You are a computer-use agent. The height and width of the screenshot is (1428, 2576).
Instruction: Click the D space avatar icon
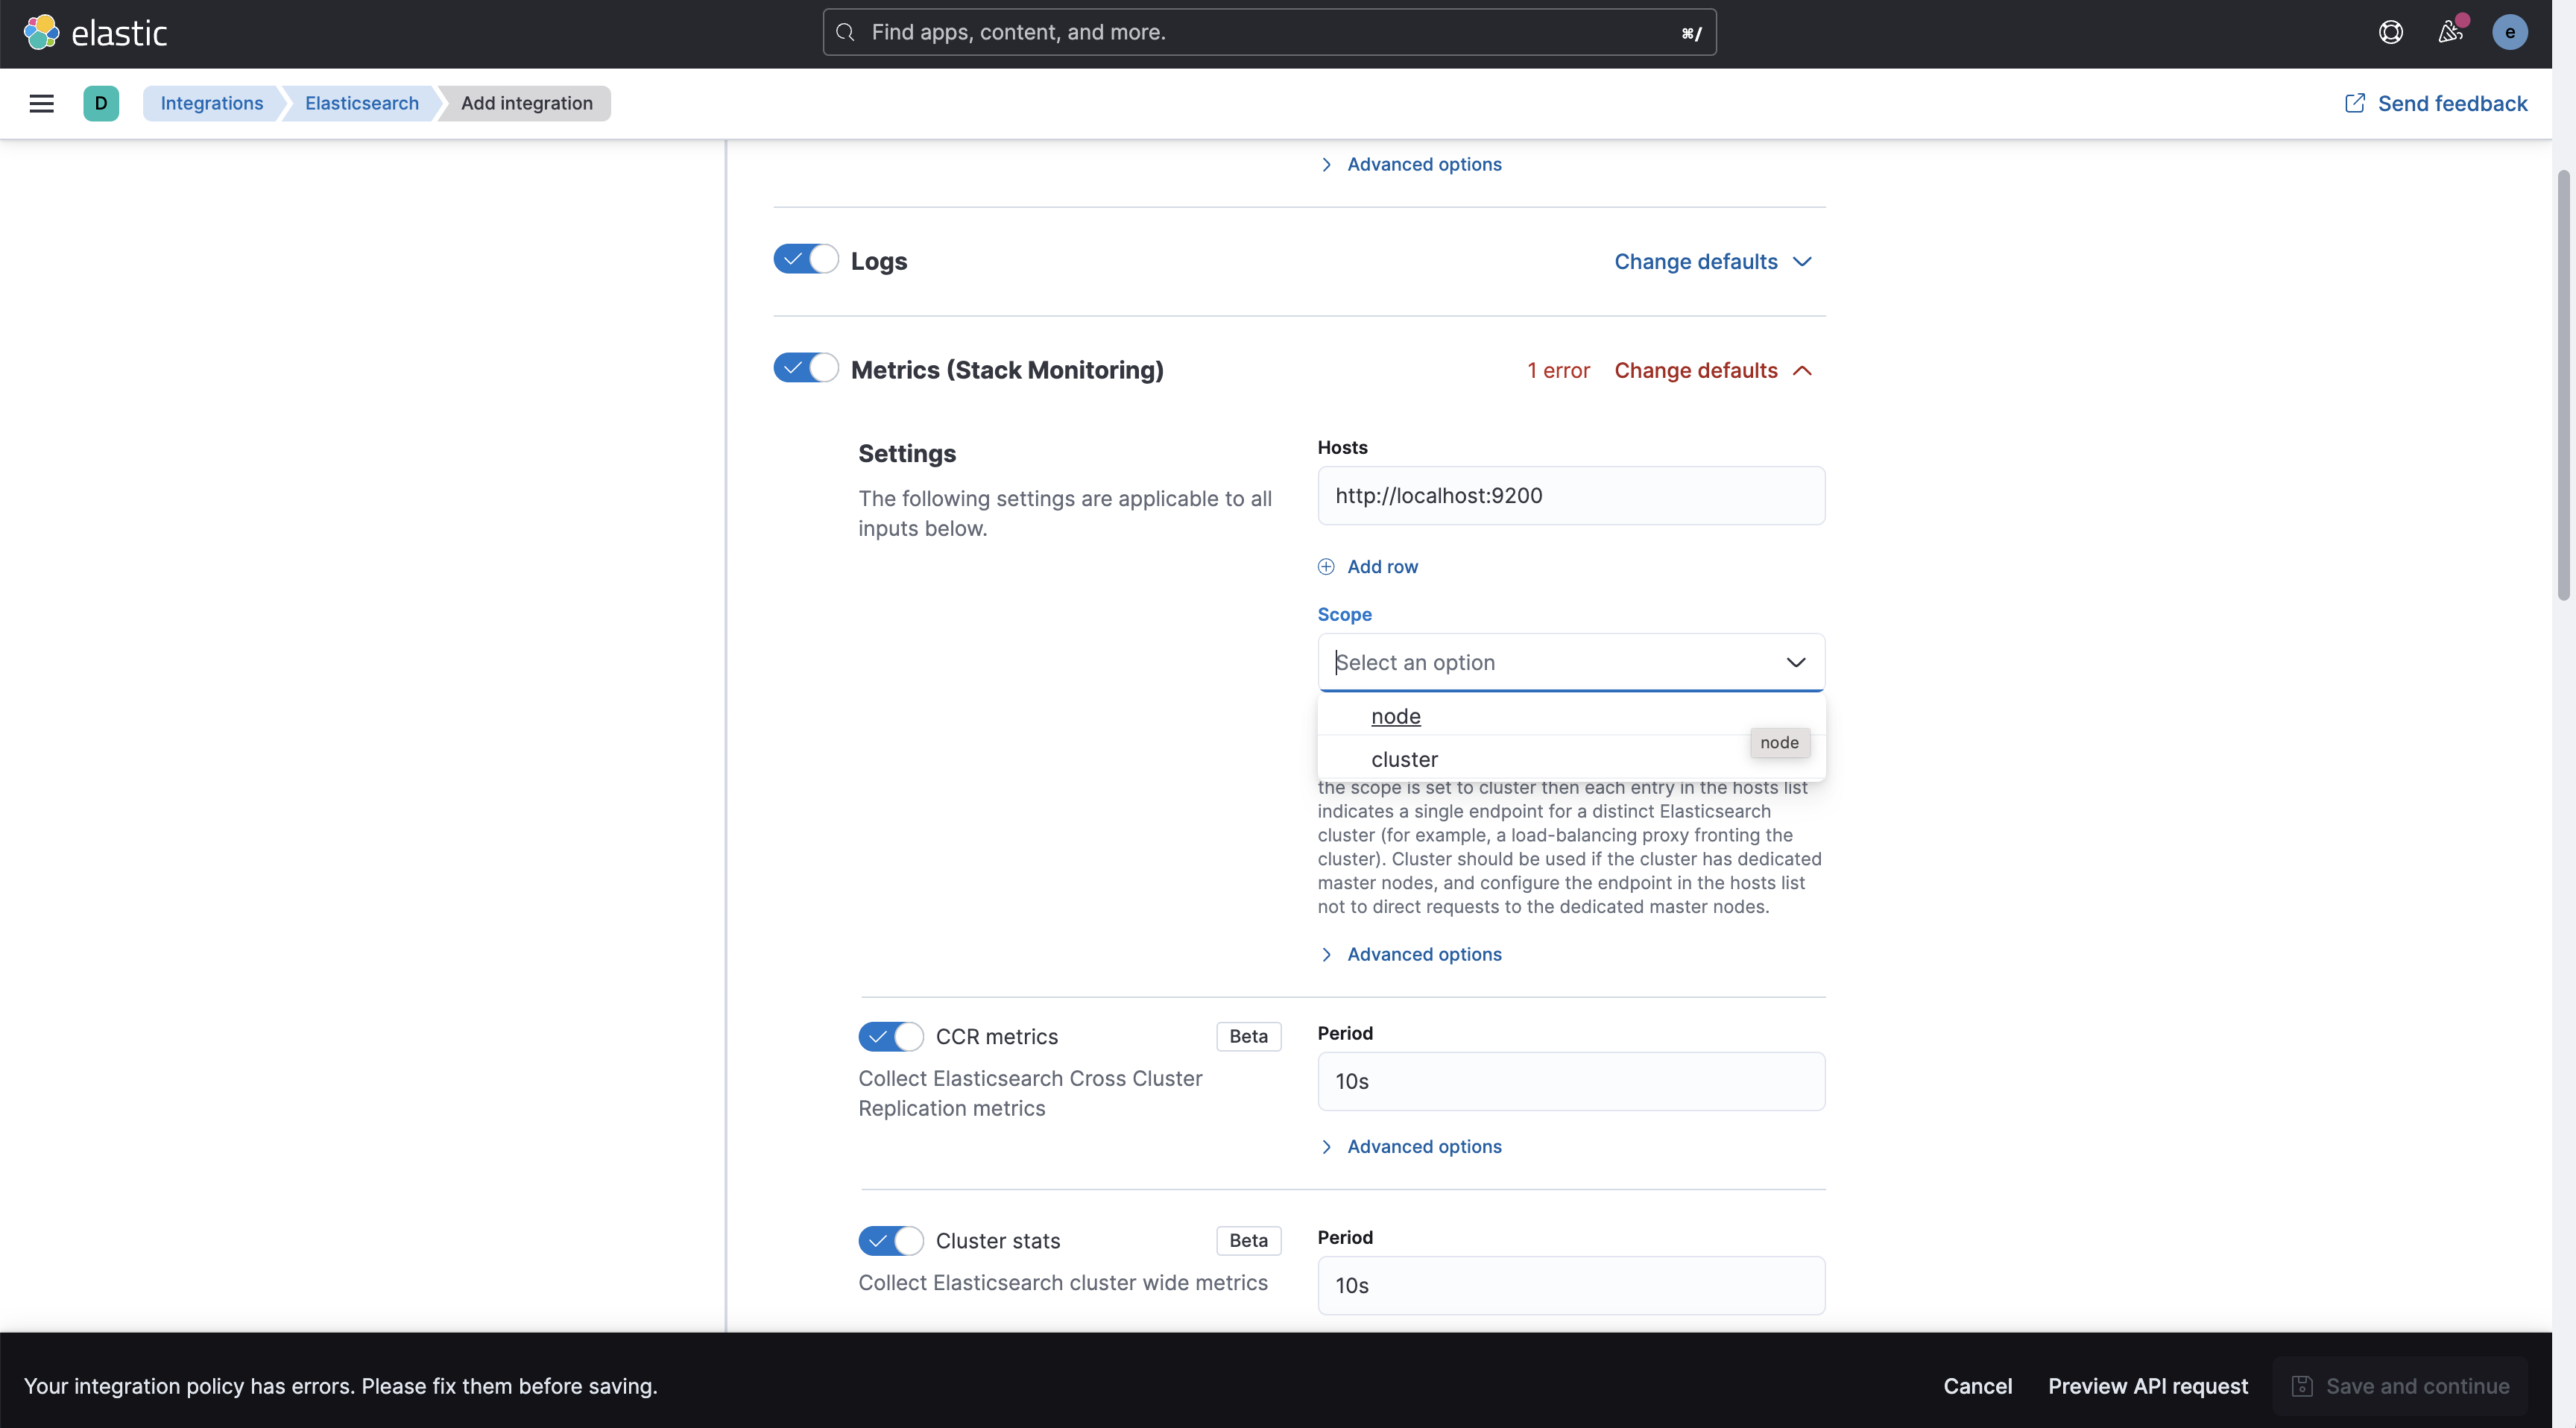pyautogui.click(x=101, y=103)
